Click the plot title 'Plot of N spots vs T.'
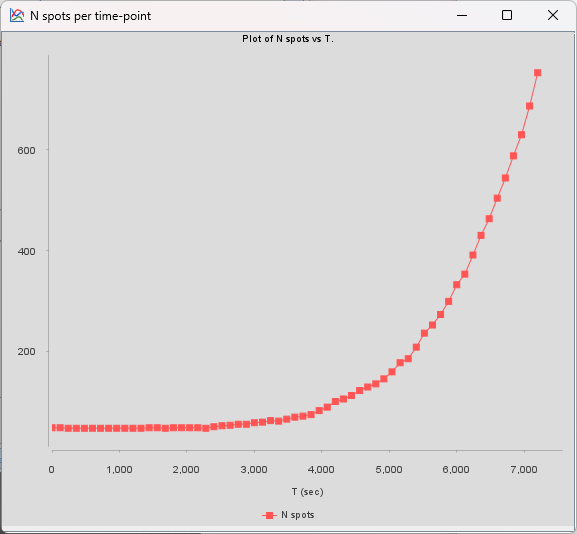This screenshot has height=534, width=577. point(288,39)
